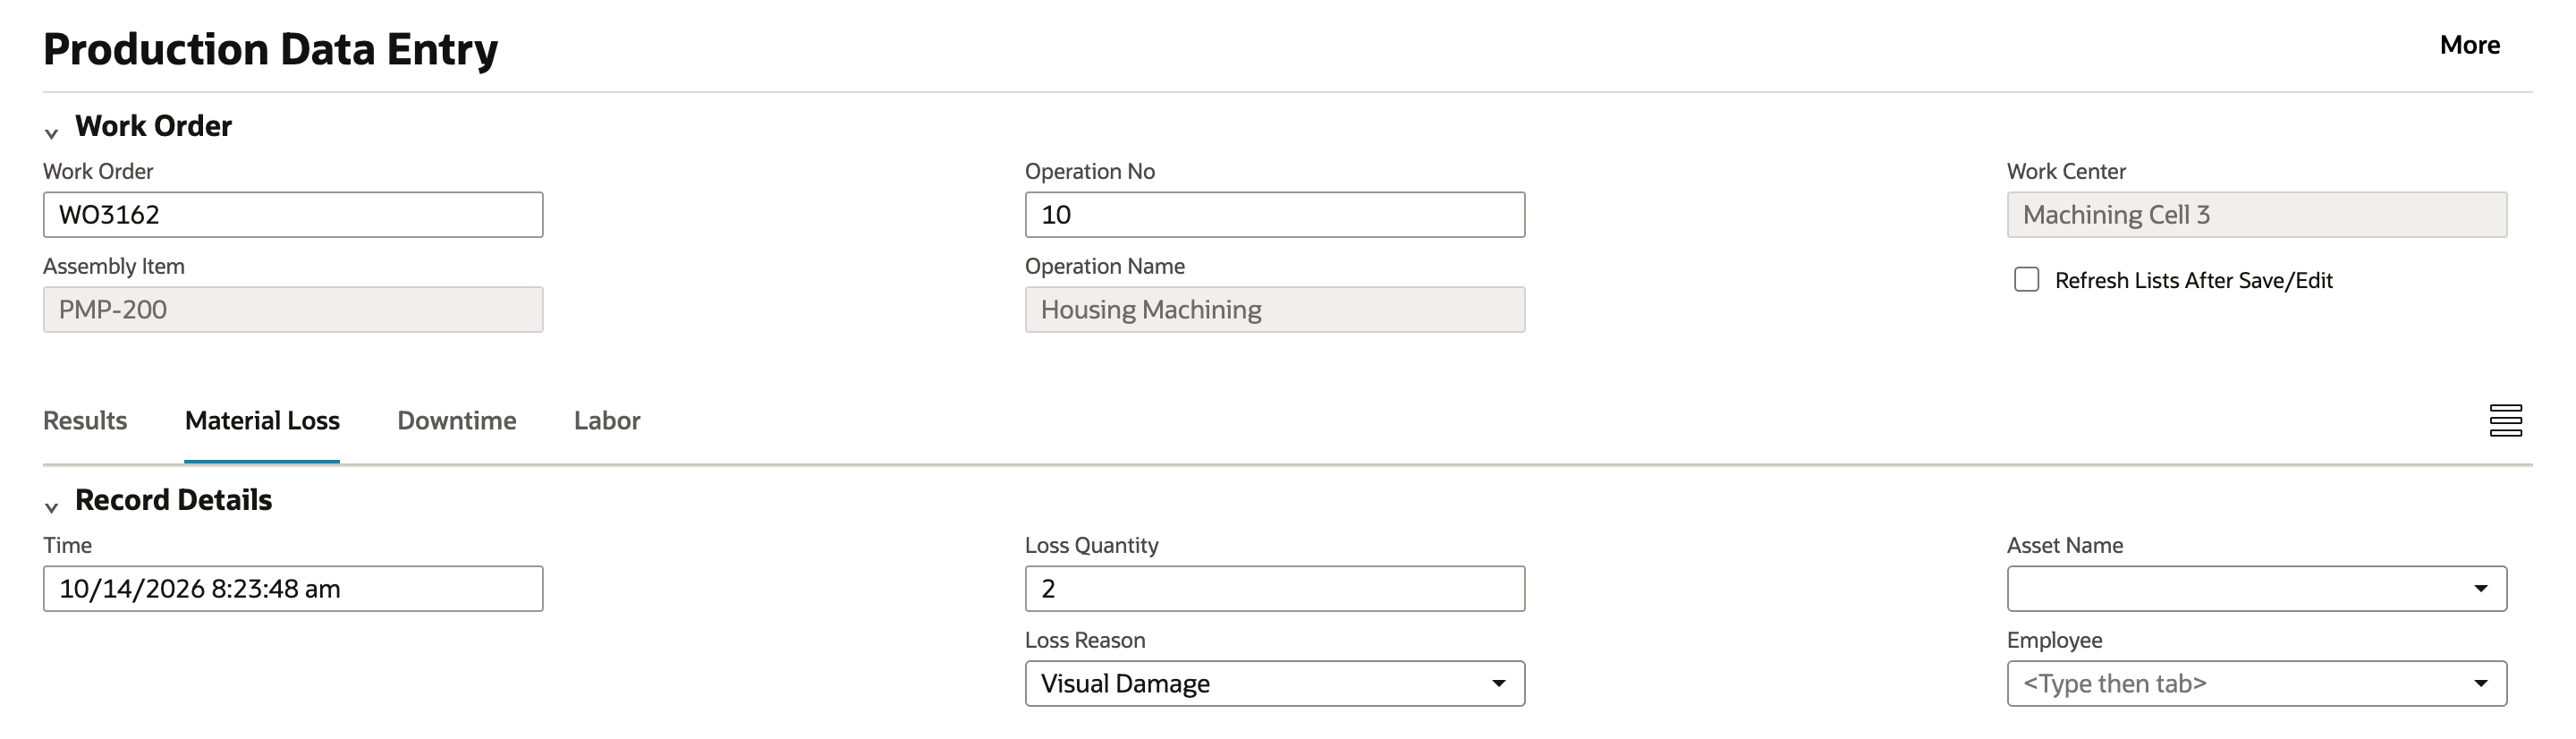The image size is (2576, 739).
Task: Click the Time input field
Action: click(293, 589)
